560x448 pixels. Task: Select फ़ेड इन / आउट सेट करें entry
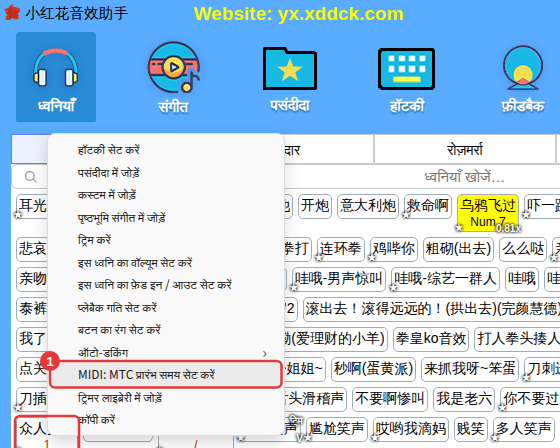pyautogui.click(x=166, y=285)
